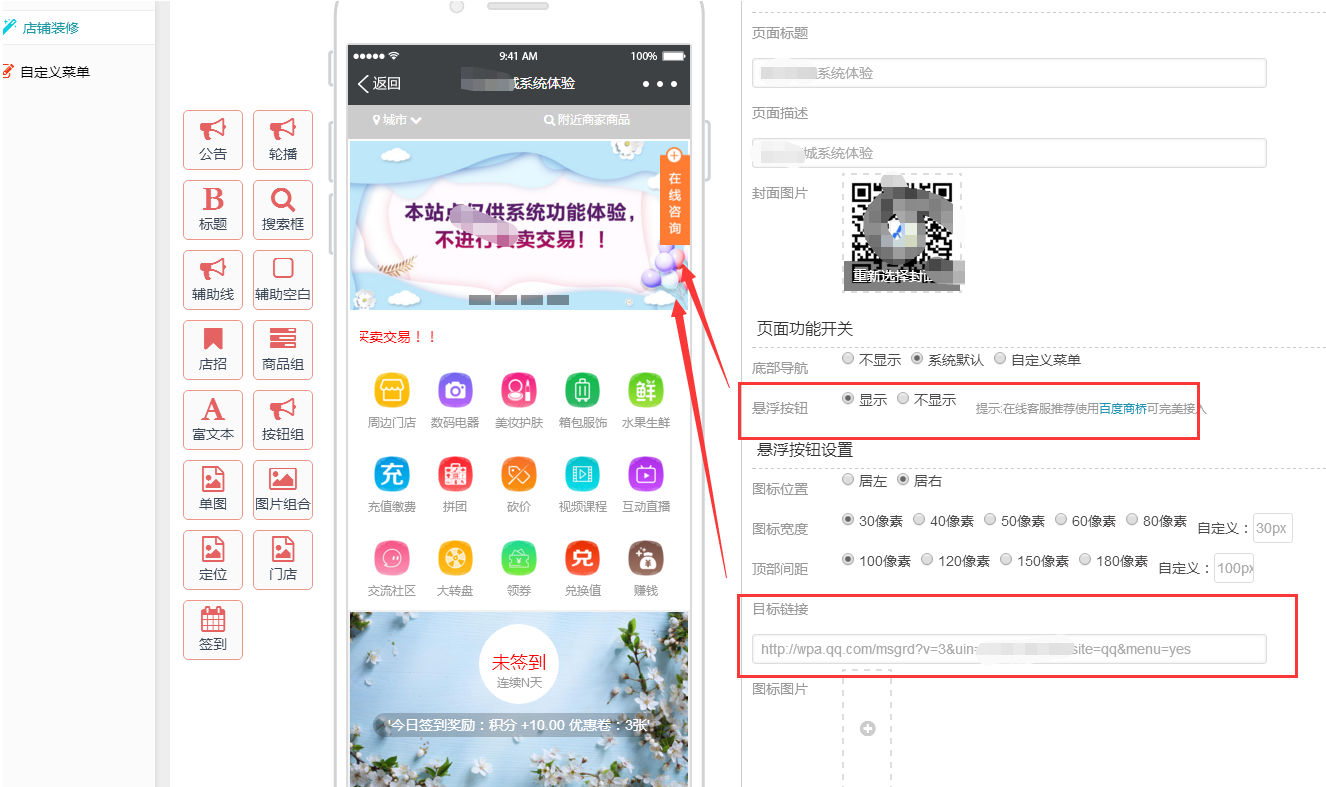Viewport: 1326px width, 787px height.
Task: Insert a 富文本 rich text block
Action: tap(213, 419)
